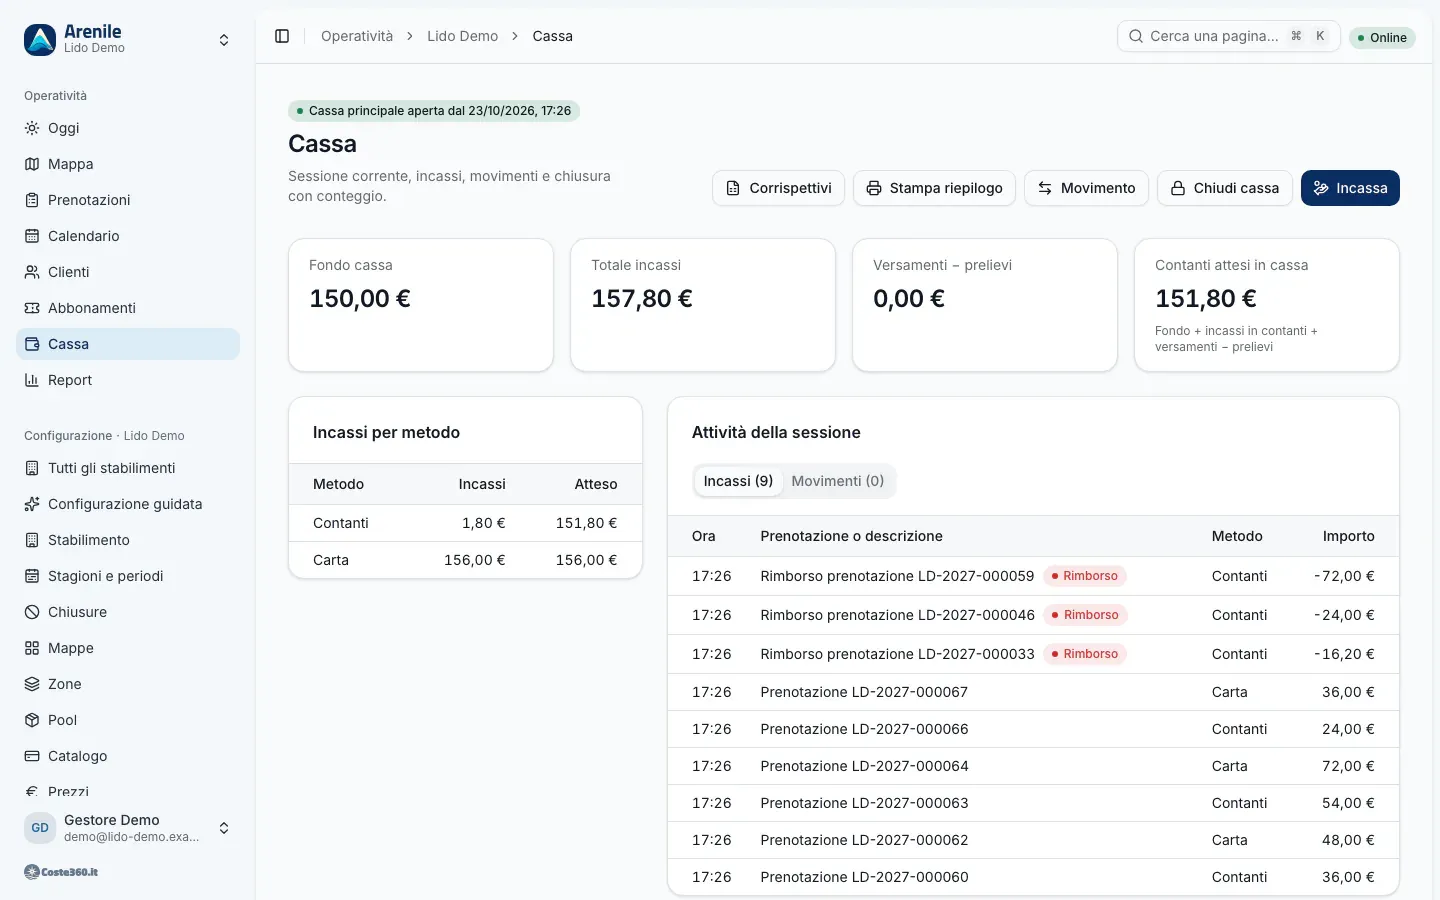
Task: Open Tutti gli stabilimenti
Action: (x=128, y=468)
